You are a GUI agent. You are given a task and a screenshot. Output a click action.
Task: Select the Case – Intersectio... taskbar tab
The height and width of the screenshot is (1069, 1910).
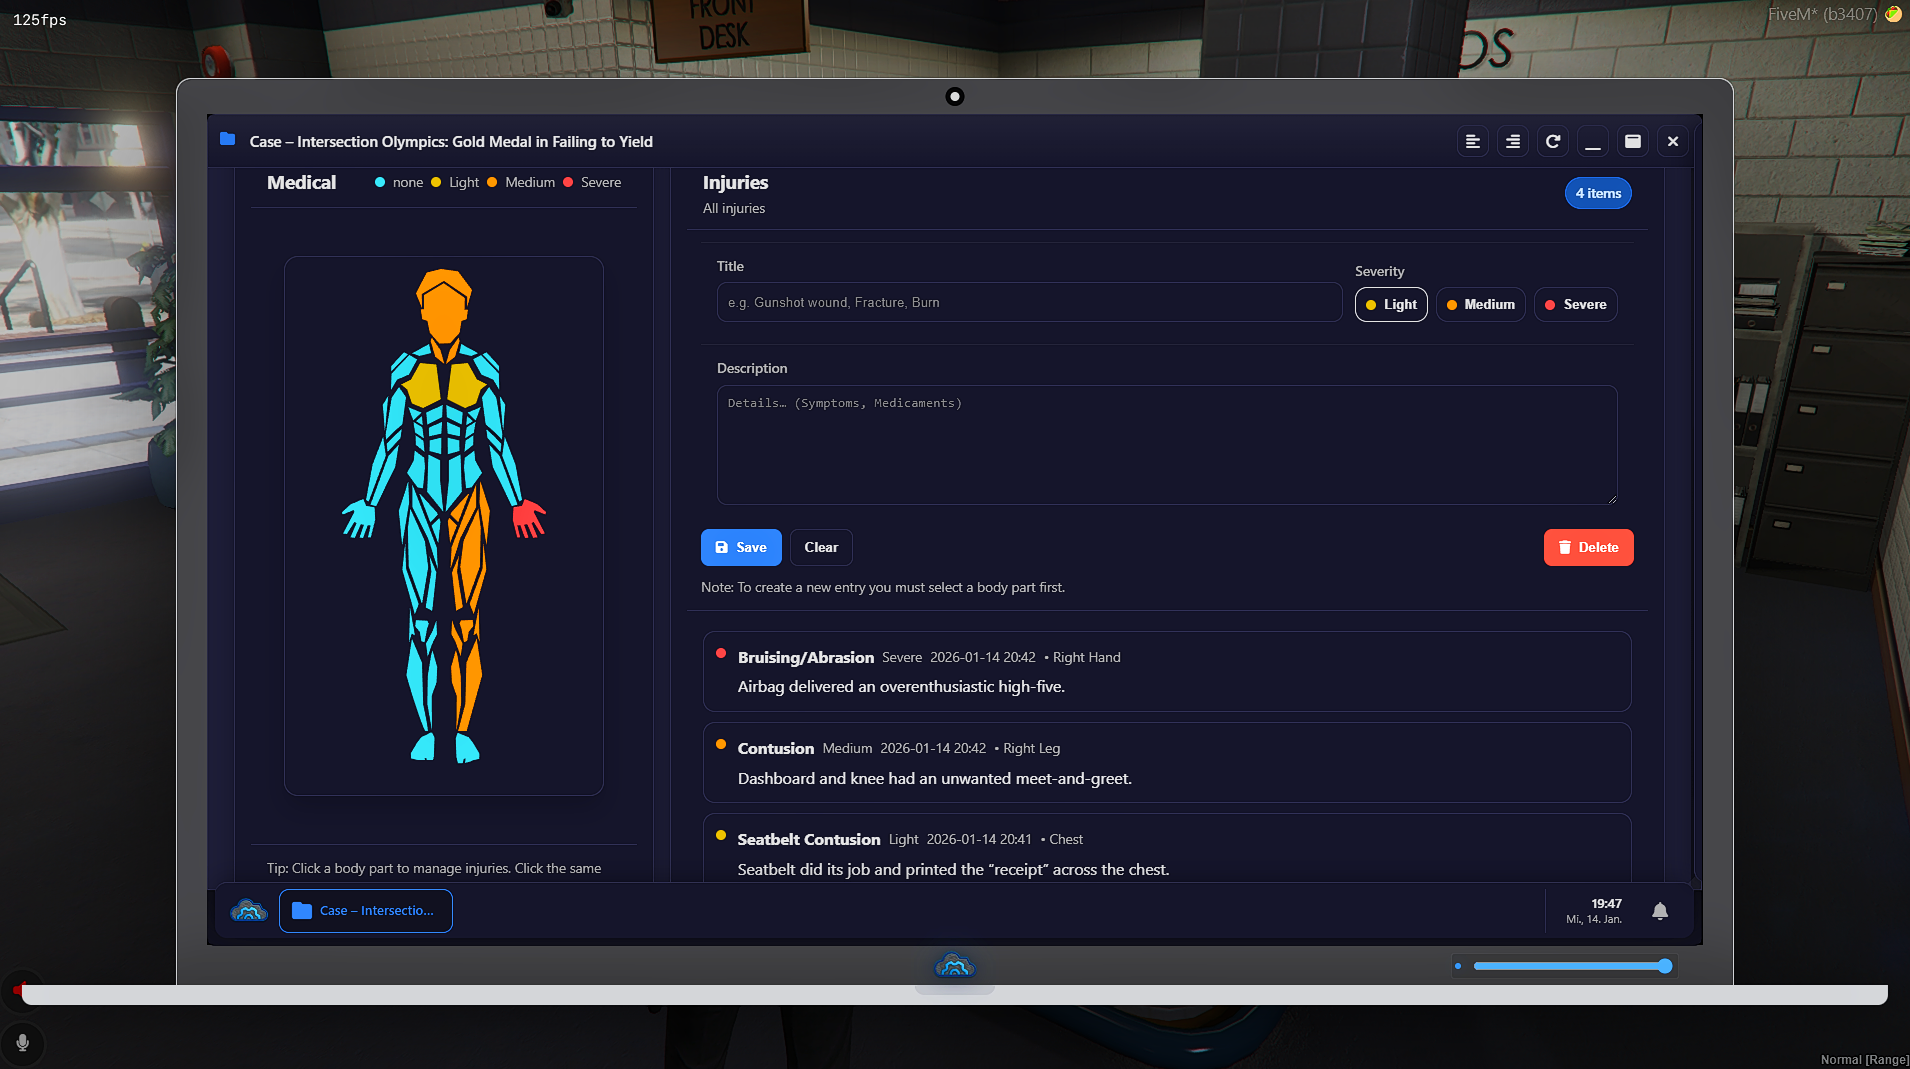366,911
